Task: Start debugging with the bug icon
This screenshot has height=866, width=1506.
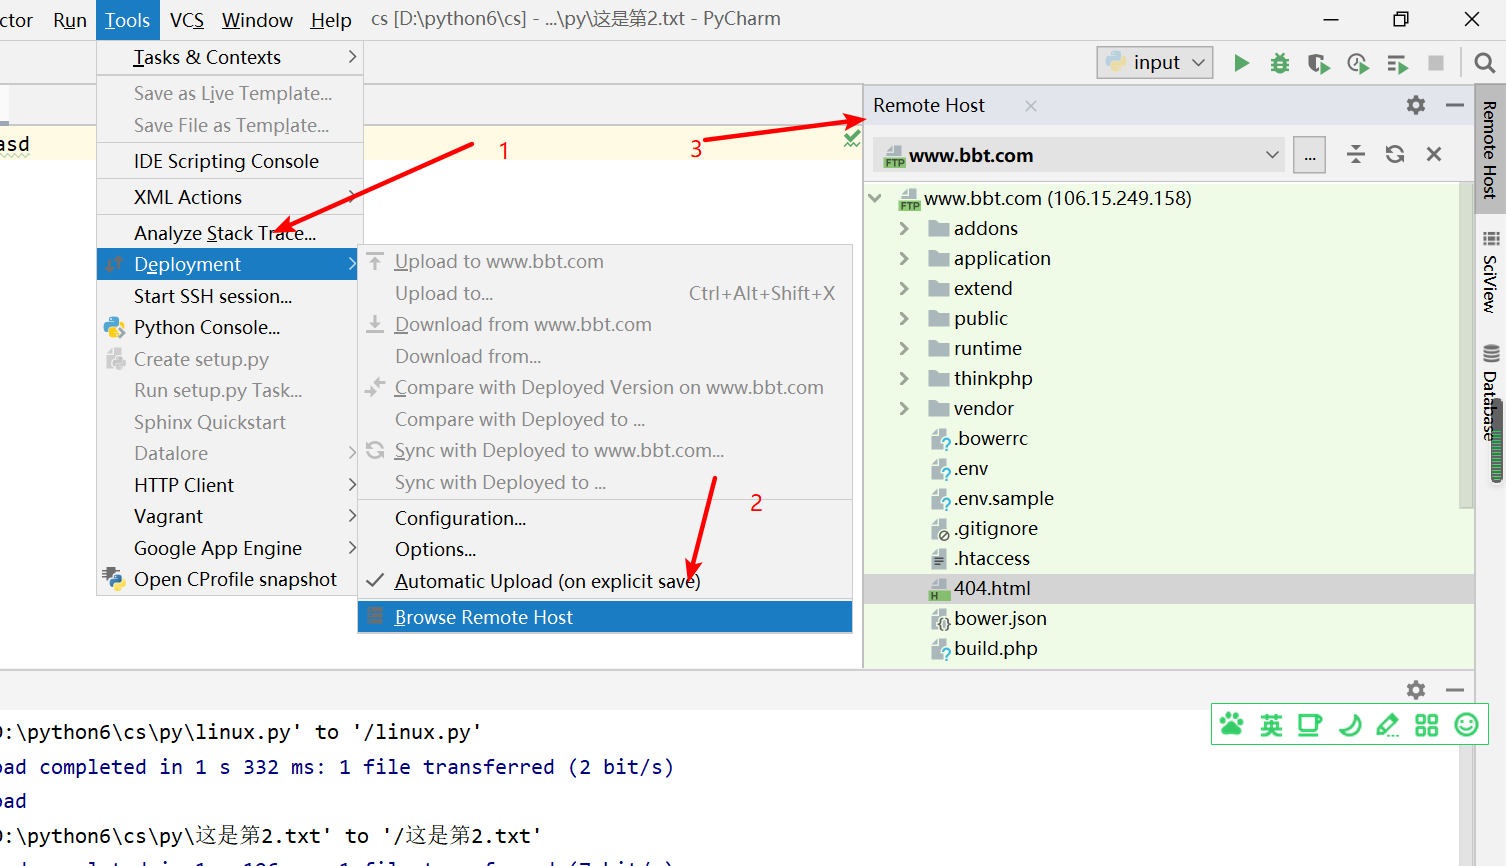Action: pos(1280,63)
